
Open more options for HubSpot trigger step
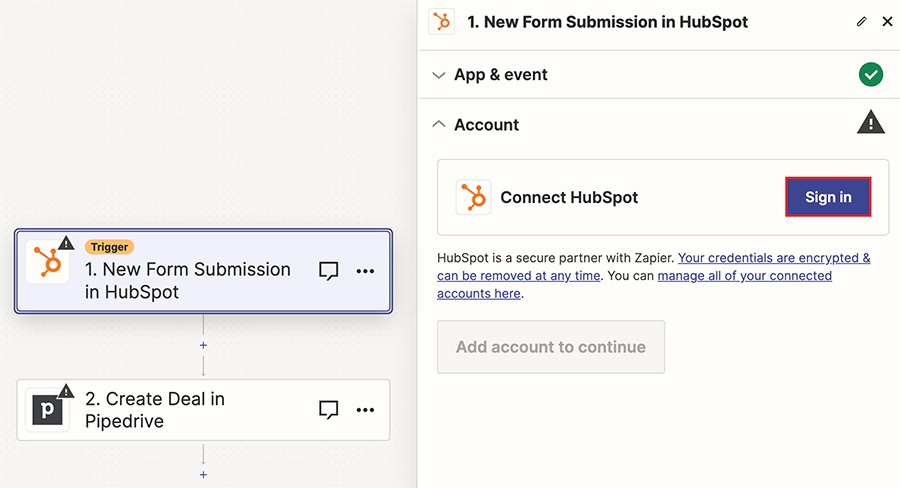pos(365,271)
